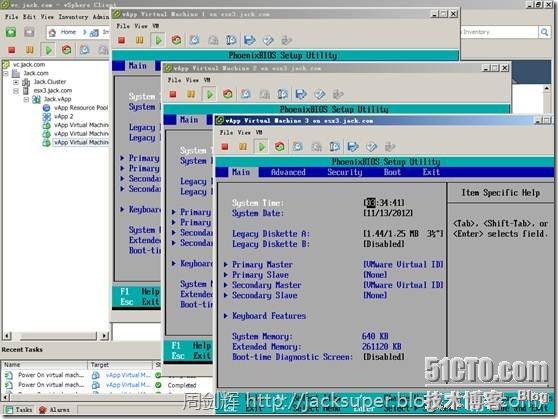Collapse the Jack.com datacenter tree node
This screenshot has width=558, height=419.
coord(6,73)
